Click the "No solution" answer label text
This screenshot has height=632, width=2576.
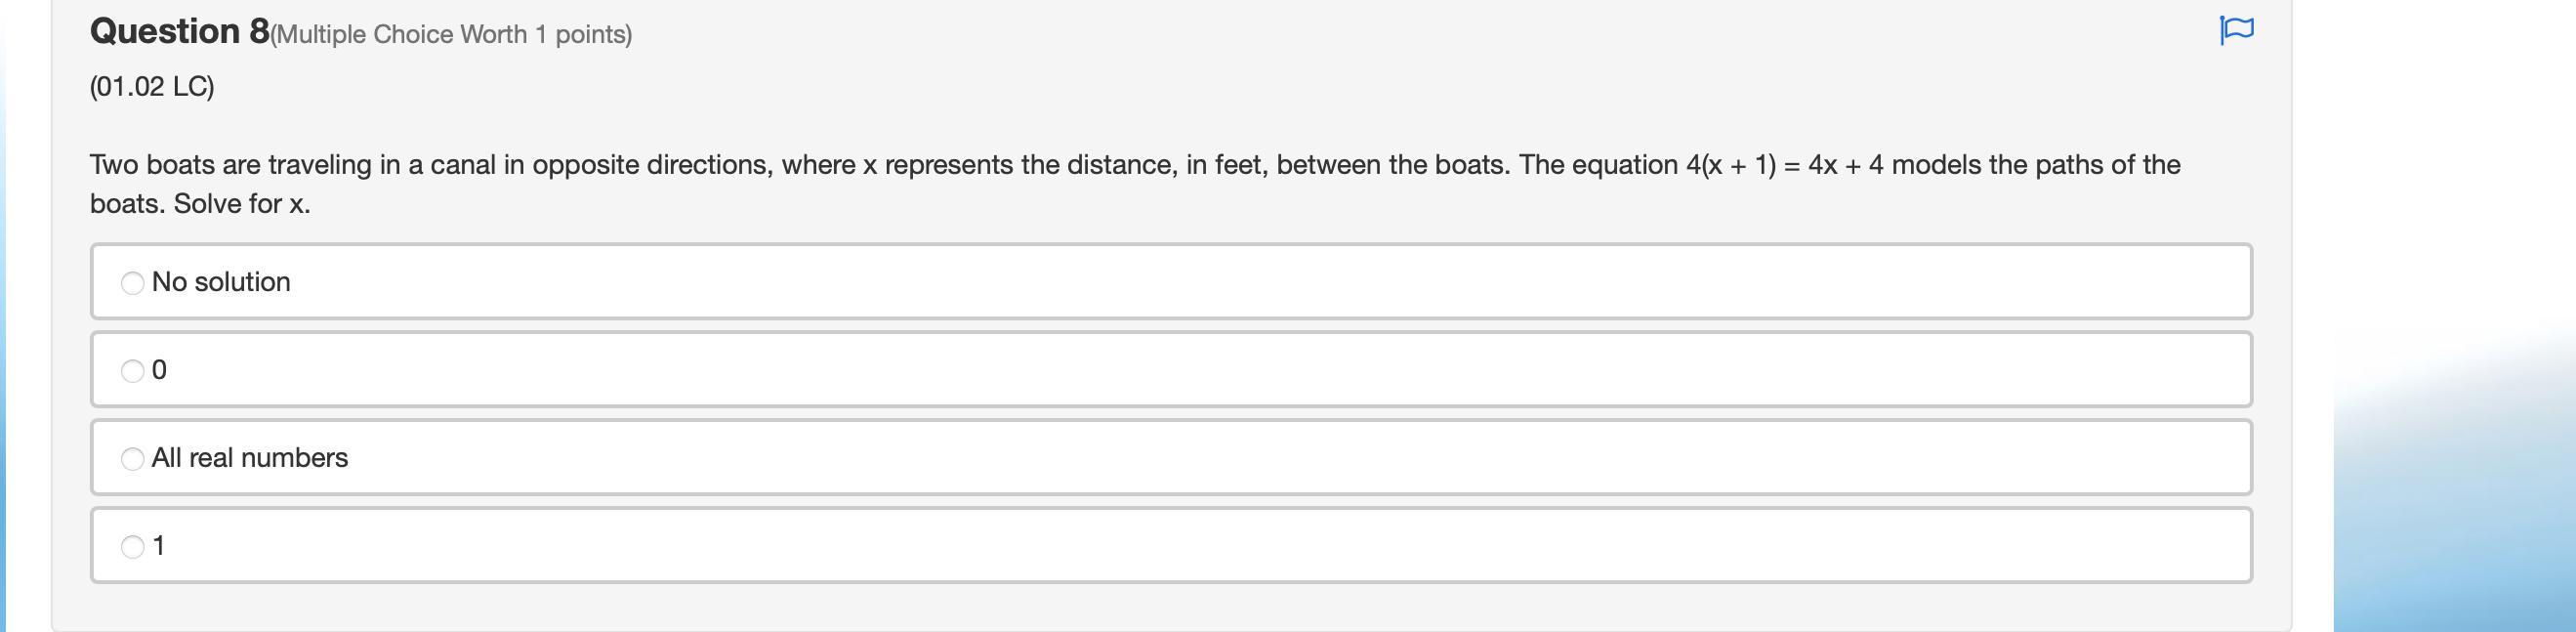pos(221,282)
